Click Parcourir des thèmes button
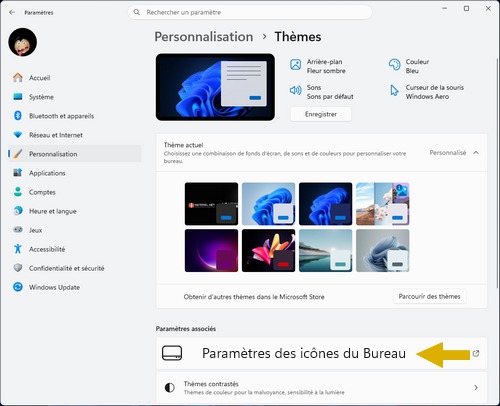This screenshot has width=500, height=406. [x=429, y=296]
